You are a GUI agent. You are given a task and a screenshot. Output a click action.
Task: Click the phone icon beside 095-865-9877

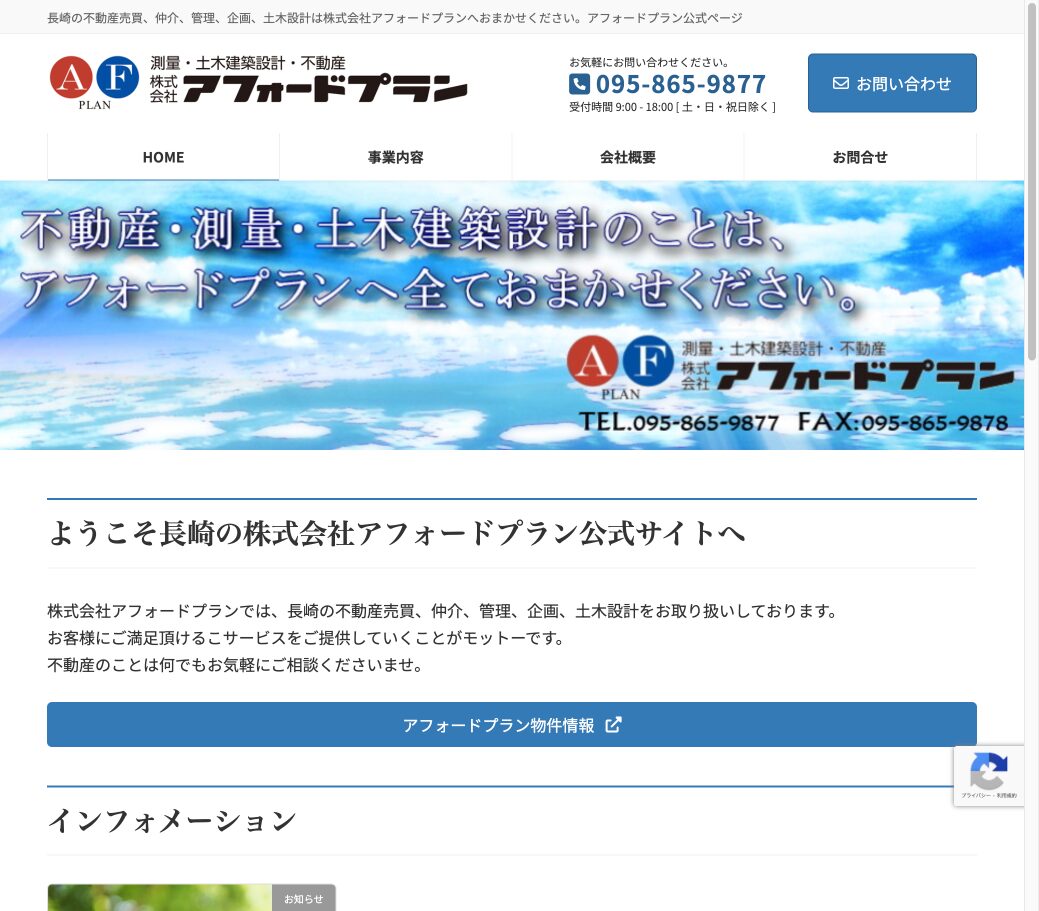(x=579, y=84)
